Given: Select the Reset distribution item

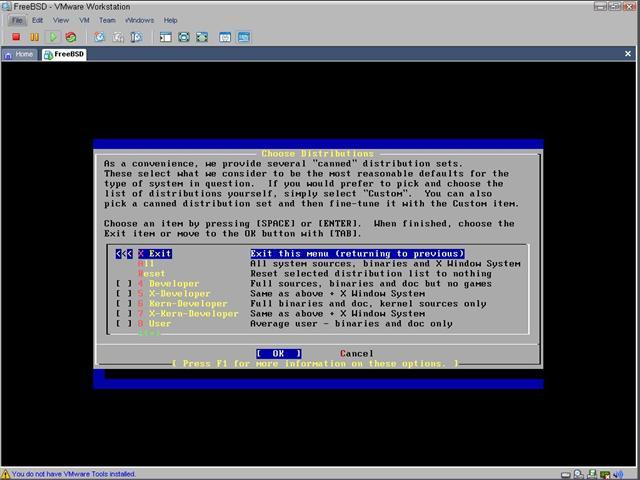Looking at the screenshot, I should (x=151, y=273).
